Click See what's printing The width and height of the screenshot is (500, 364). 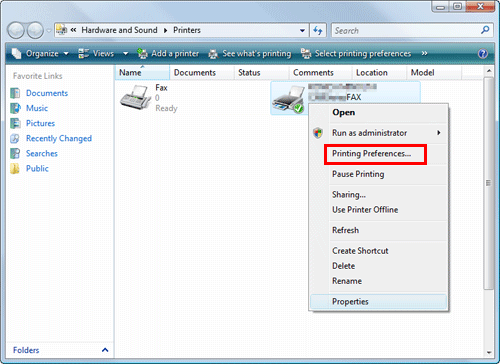click(249, 54)
